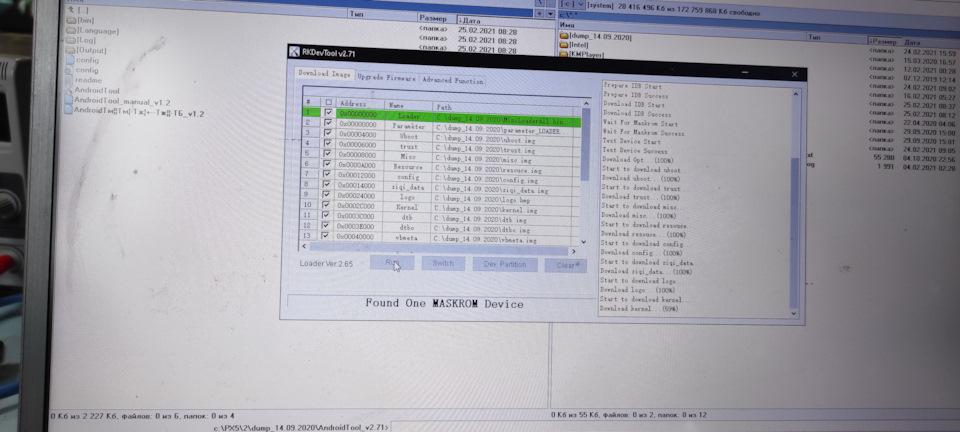This screenshot has width=960, height=432.
Task: Click the horizontal scrollbar left arrow in table
Action: pyautogui.click(x=305, y=246)
